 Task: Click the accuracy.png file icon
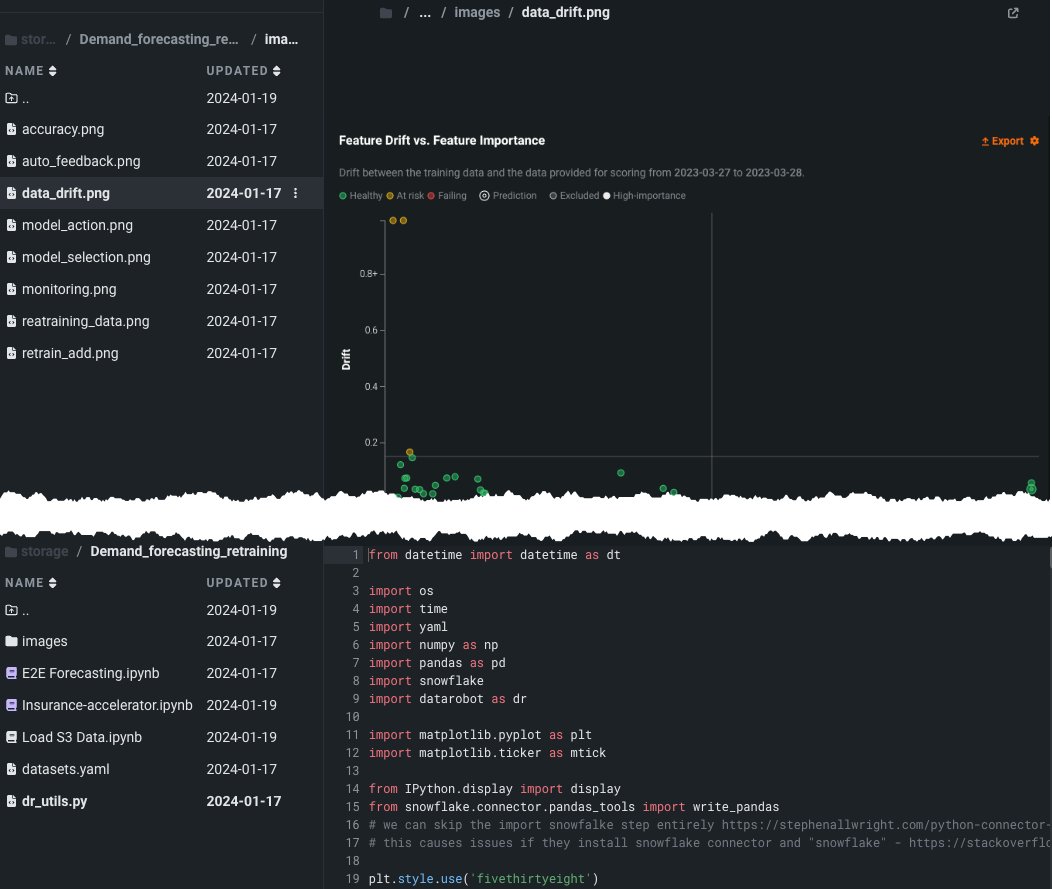click(x=11, y=129)
